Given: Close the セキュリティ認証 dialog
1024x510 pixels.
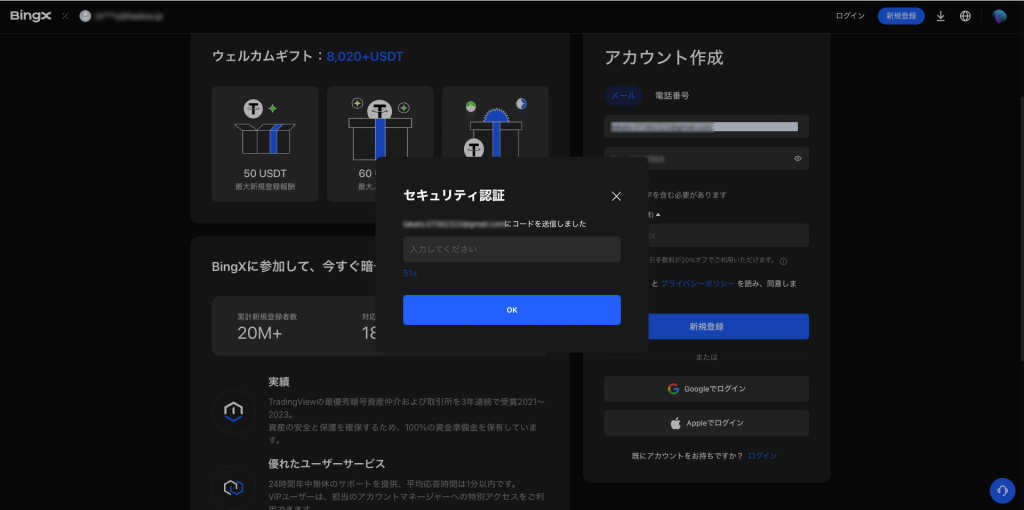Looking at the screenshot, I should [x=616, y=196].
